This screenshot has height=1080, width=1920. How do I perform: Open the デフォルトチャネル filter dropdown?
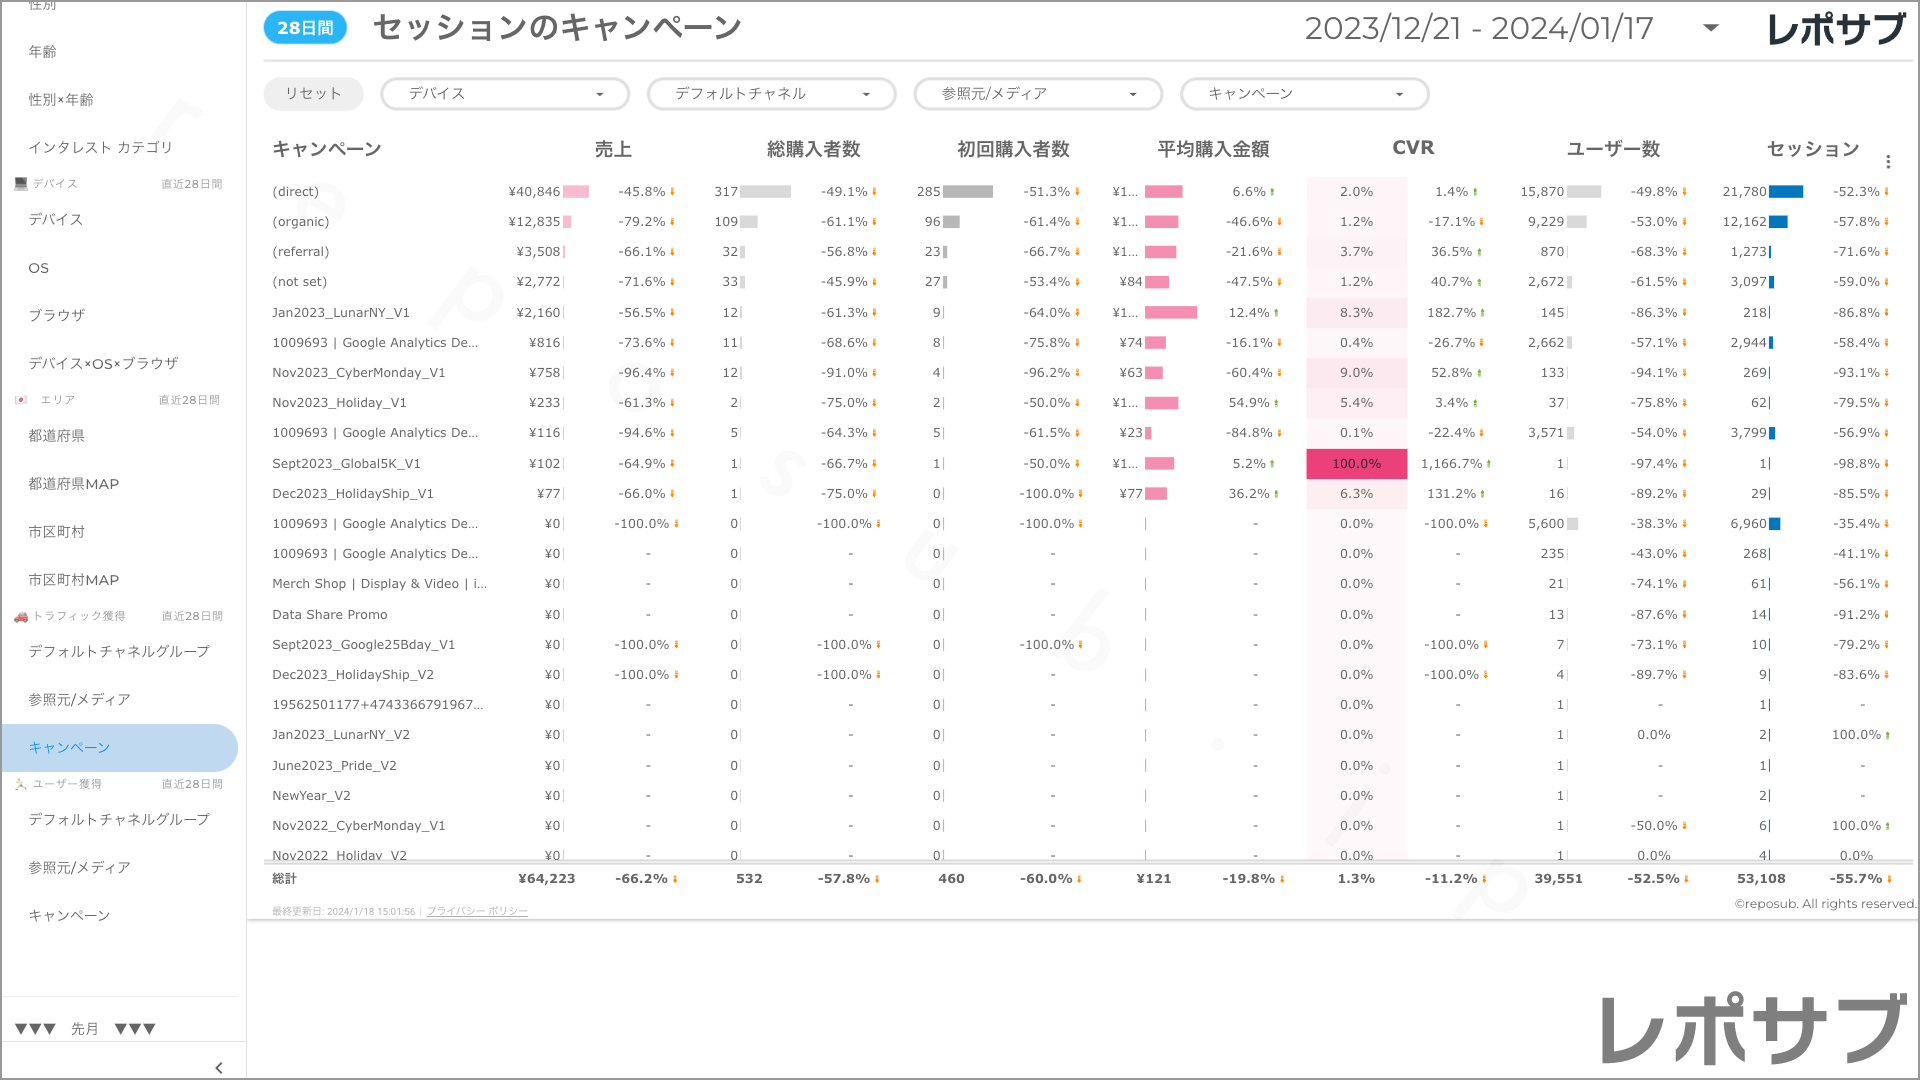pyautogui.click(x=771, y=94)
